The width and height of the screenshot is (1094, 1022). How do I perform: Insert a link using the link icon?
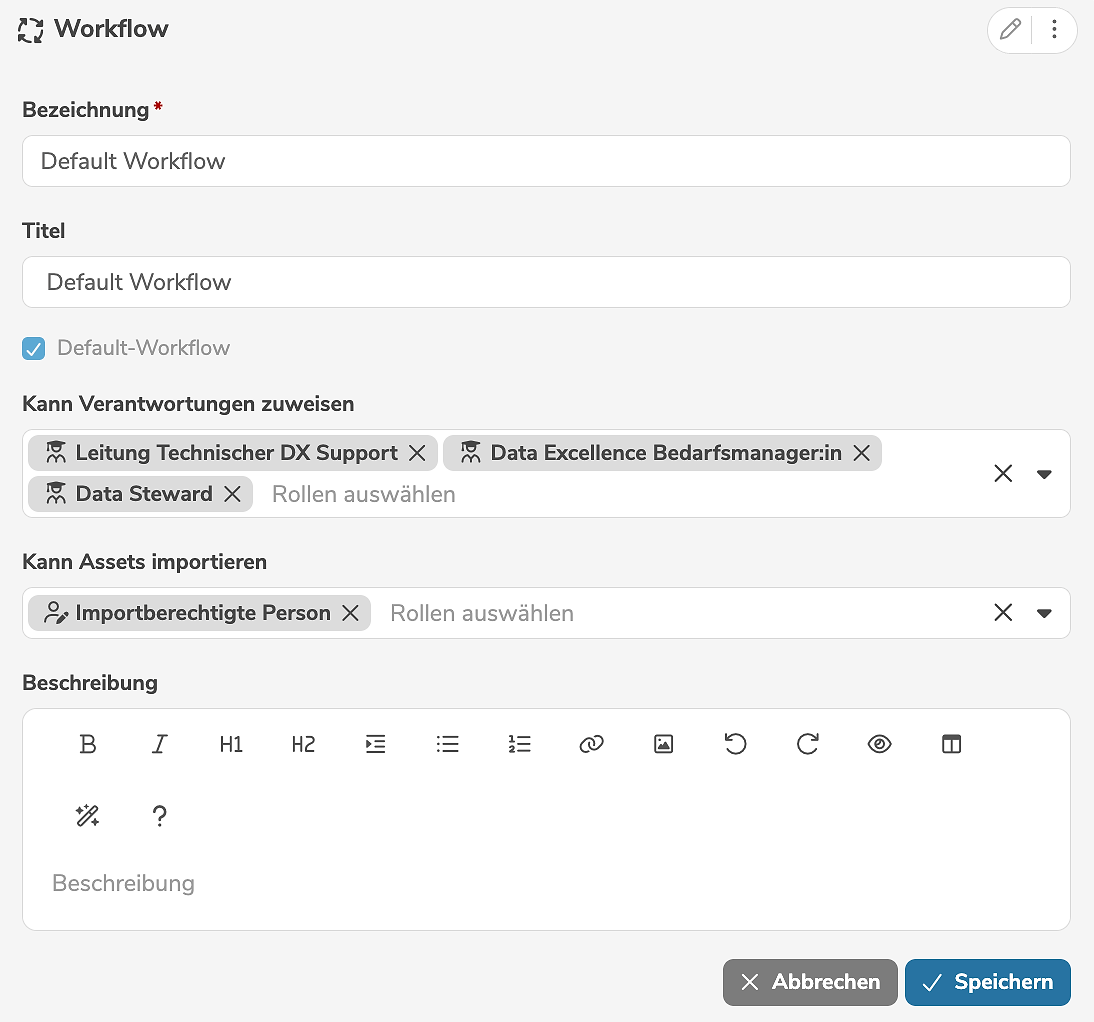(591, 744)
